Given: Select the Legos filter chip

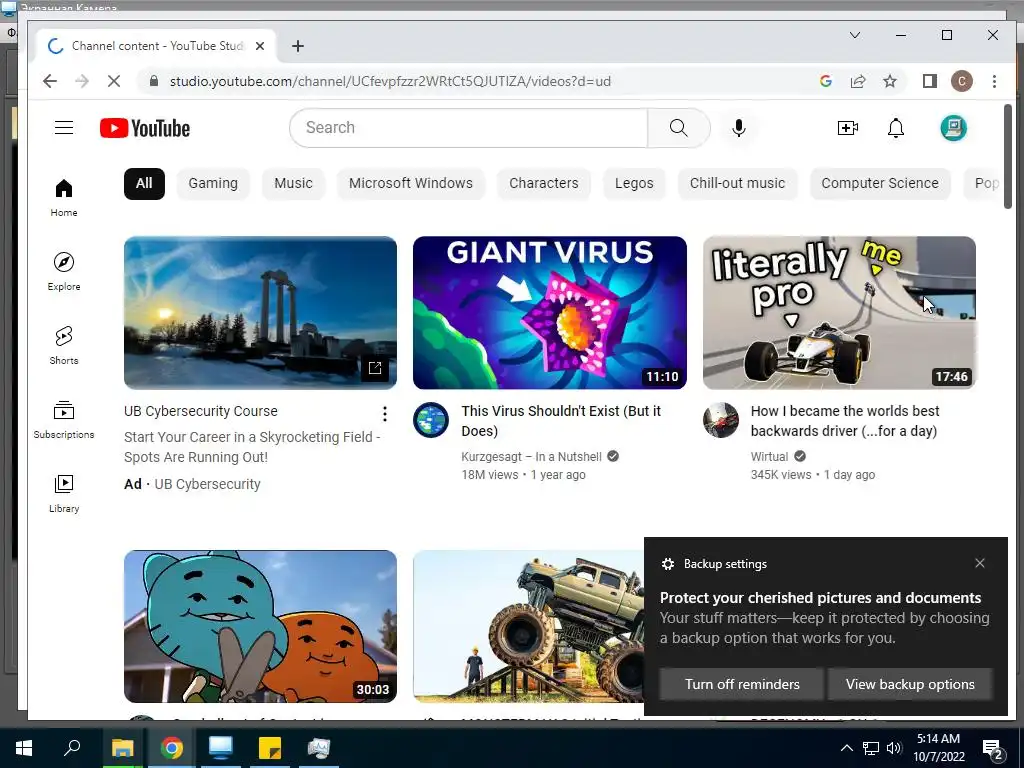Looking at the screenshot, I should (634, 184).
